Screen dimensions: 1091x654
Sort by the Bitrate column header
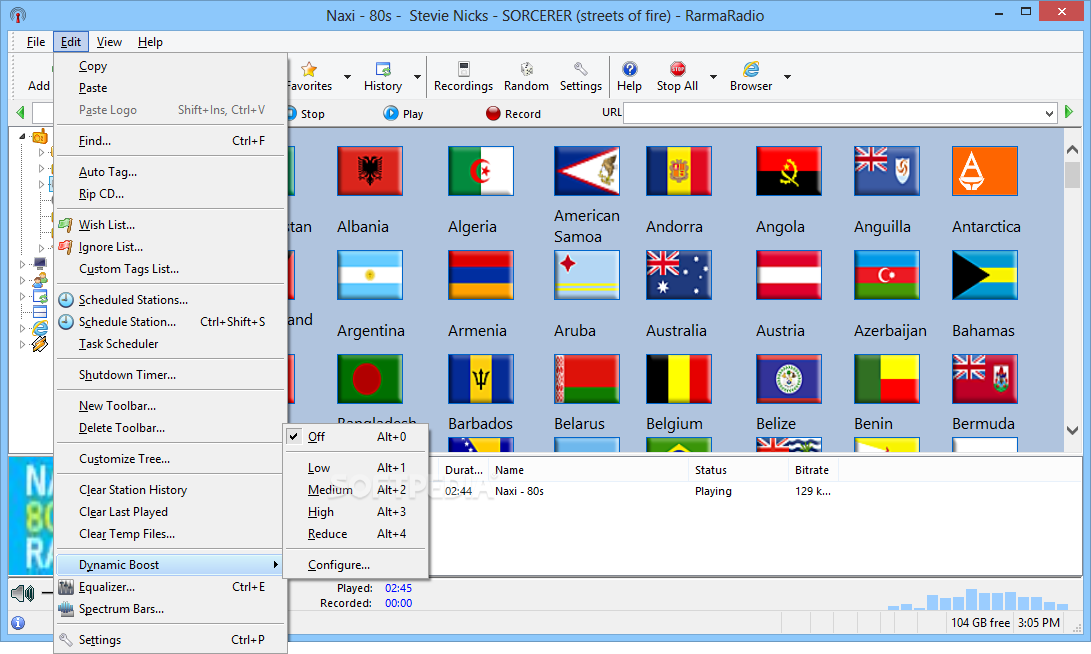(812, 470)
